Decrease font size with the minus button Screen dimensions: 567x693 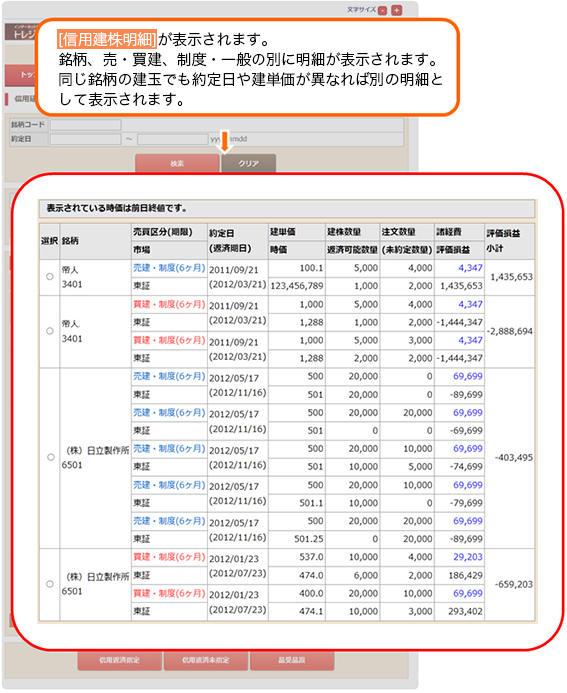coord(383,11)
